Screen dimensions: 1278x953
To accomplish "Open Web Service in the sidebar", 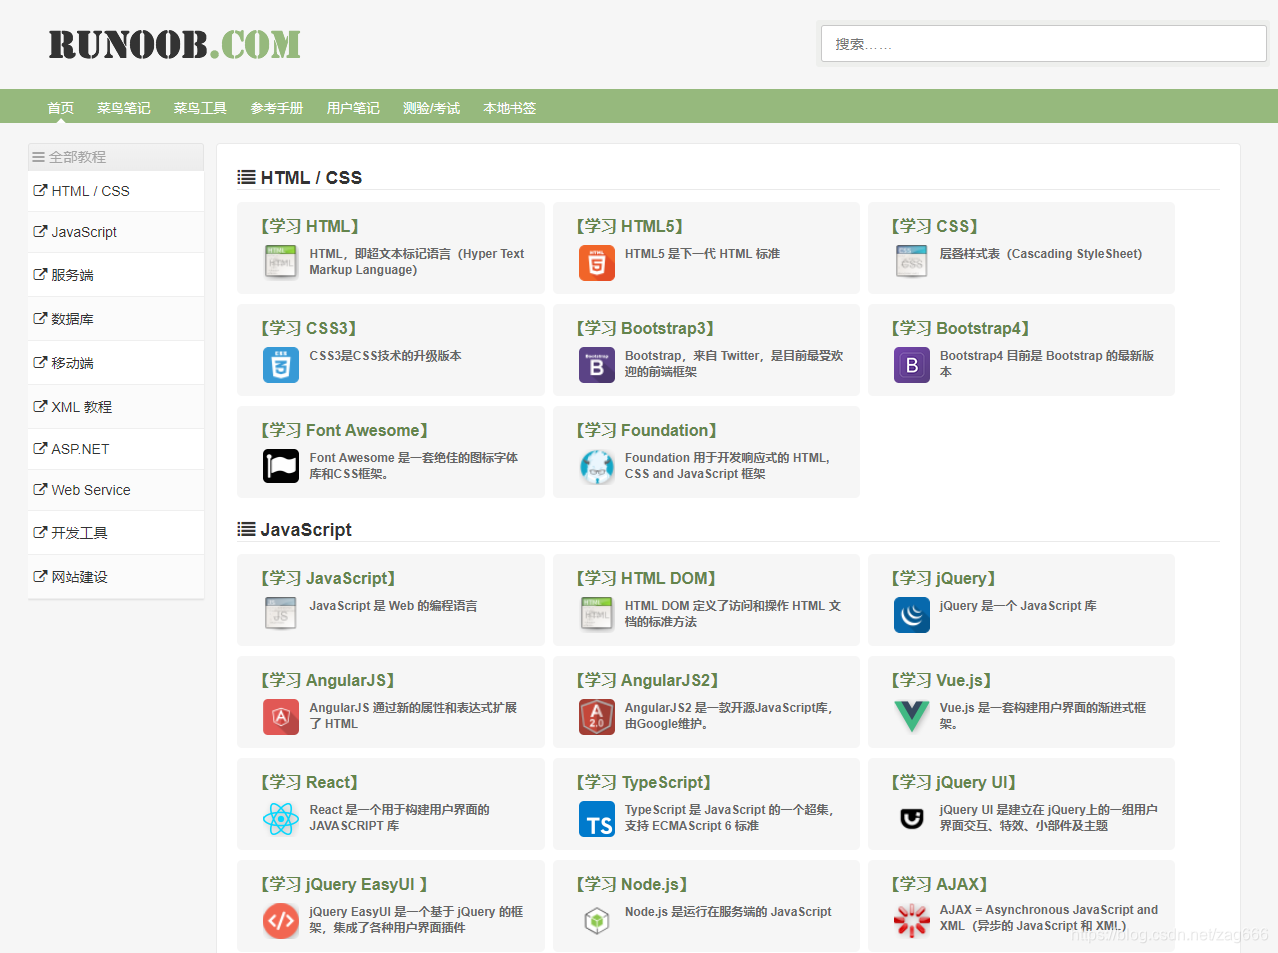I will coord(116,490).
